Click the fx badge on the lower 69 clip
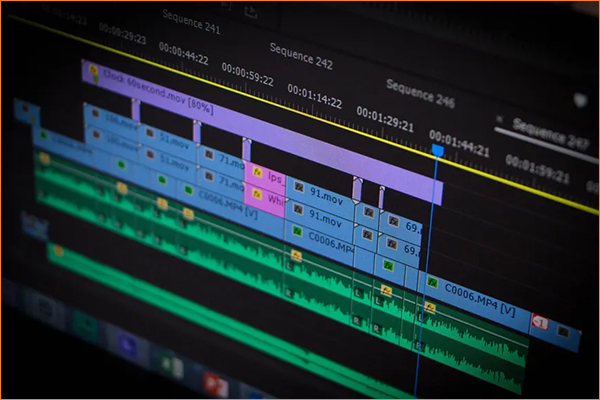 (x=392, y=243)
